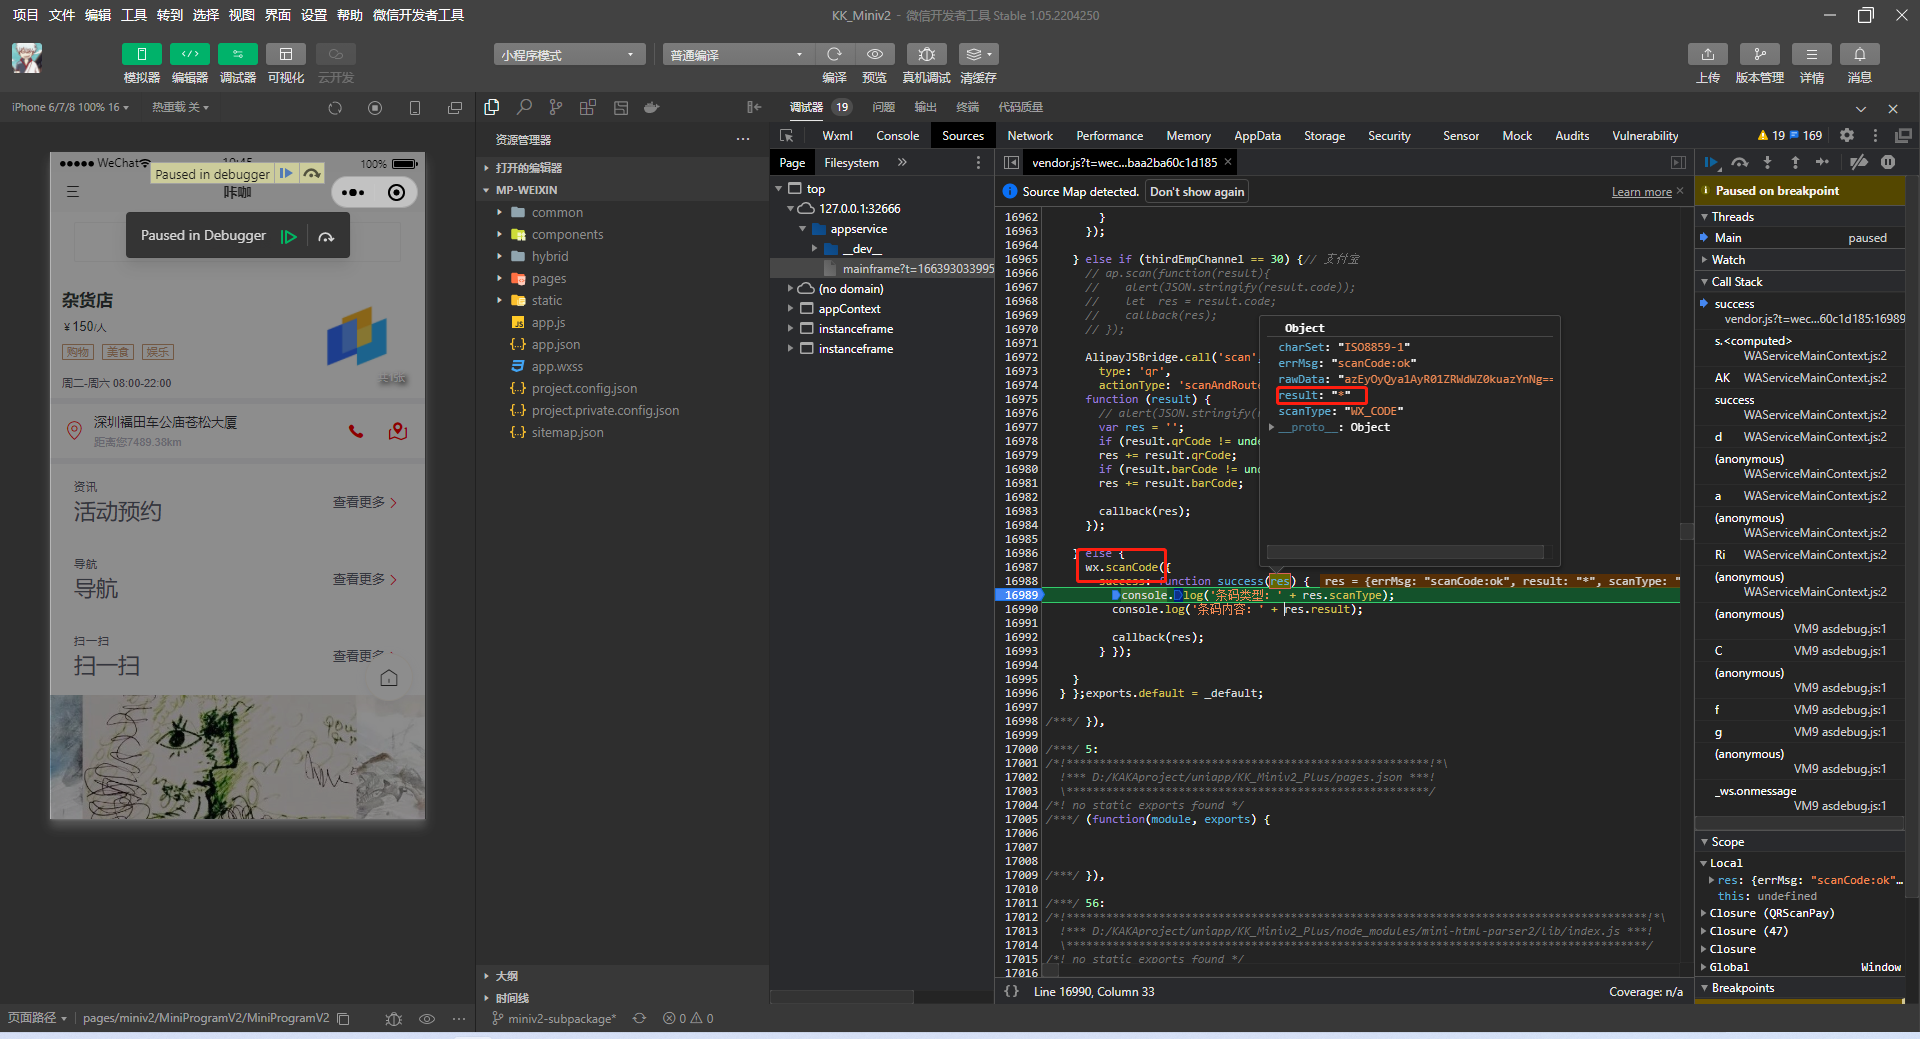
Task: Open the 小程序模式 mode dropdown
Action: click(568, 55)
